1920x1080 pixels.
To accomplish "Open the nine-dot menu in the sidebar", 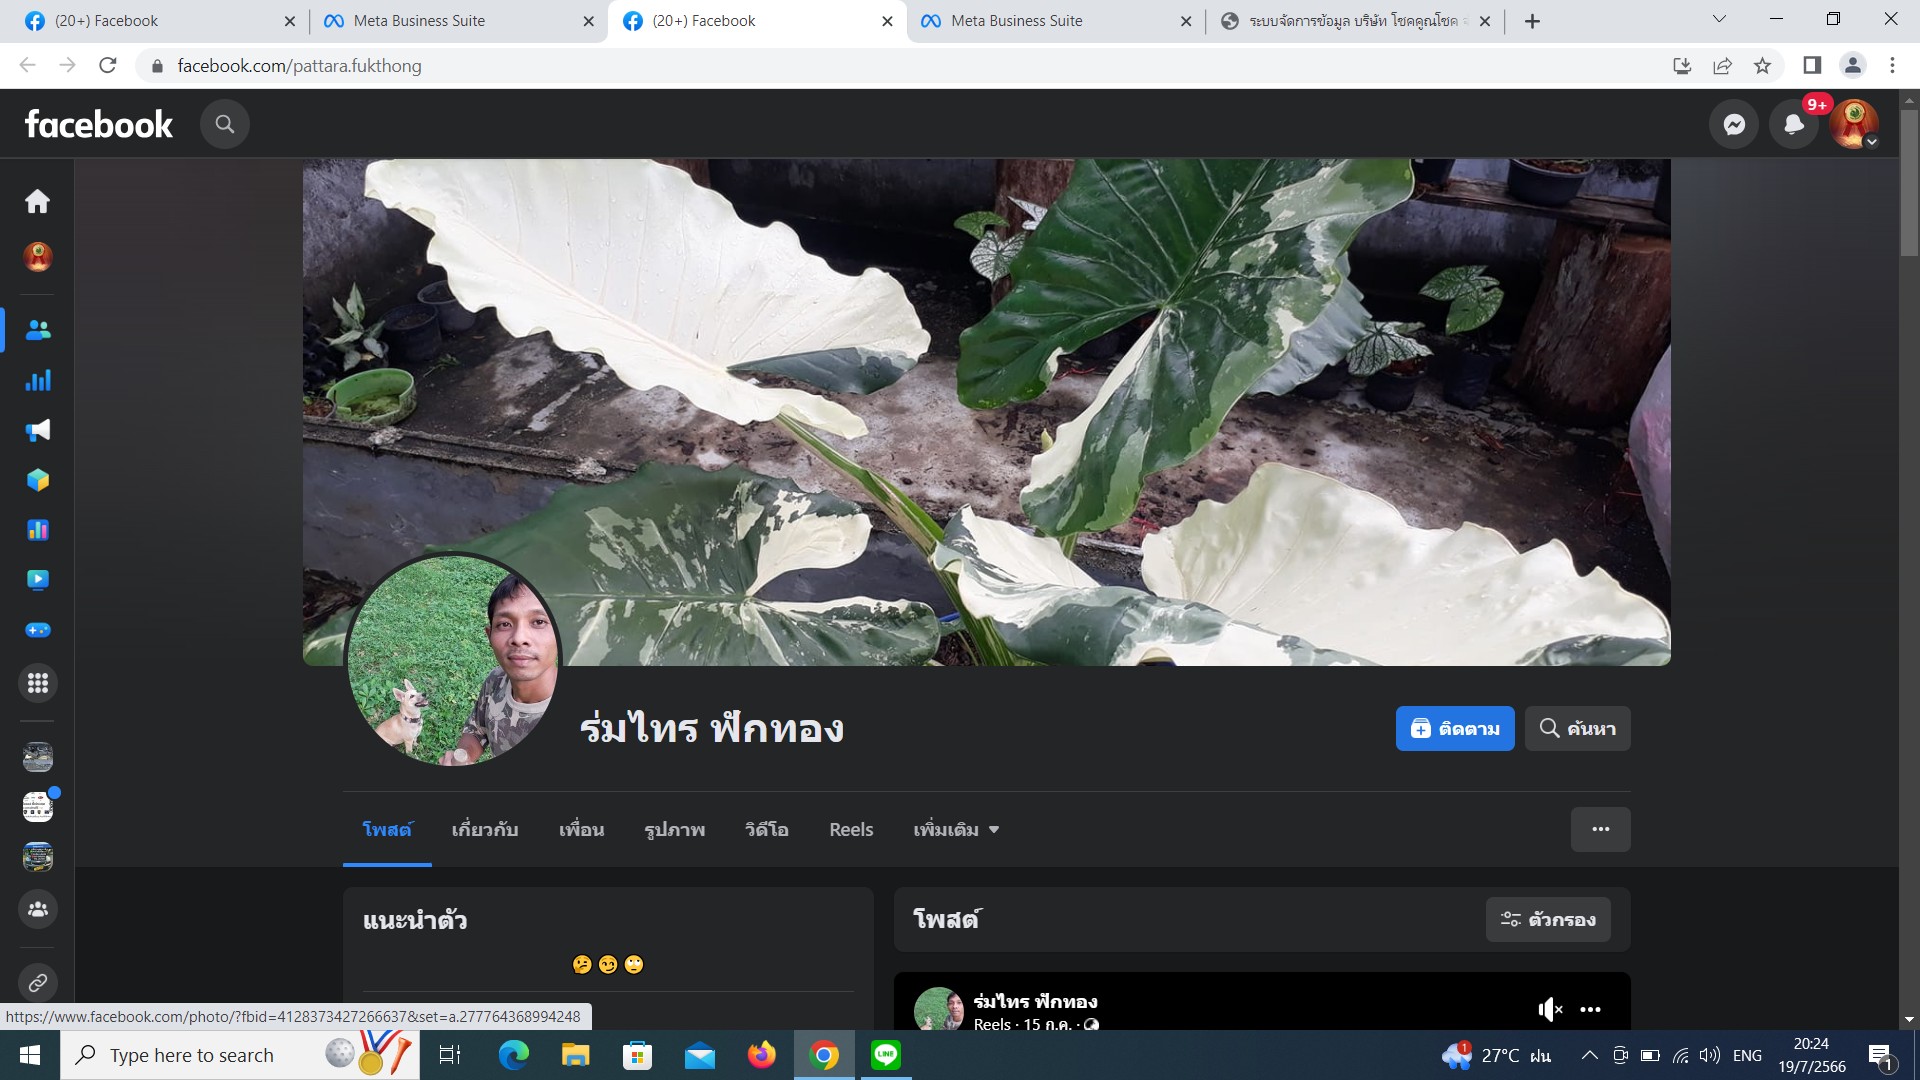I will tap(37, 683).
